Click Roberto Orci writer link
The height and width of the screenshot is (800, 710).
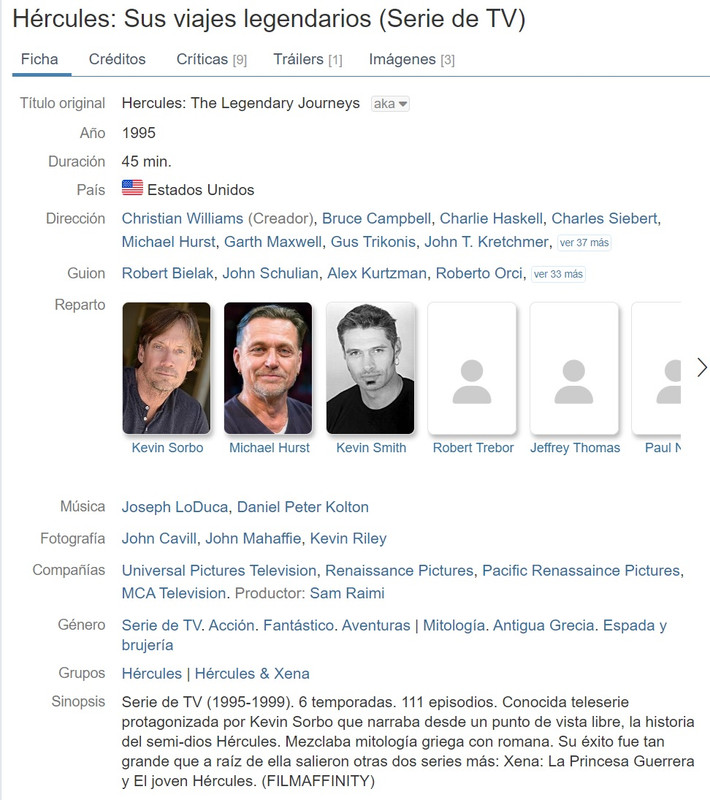(x=479, y=273)
